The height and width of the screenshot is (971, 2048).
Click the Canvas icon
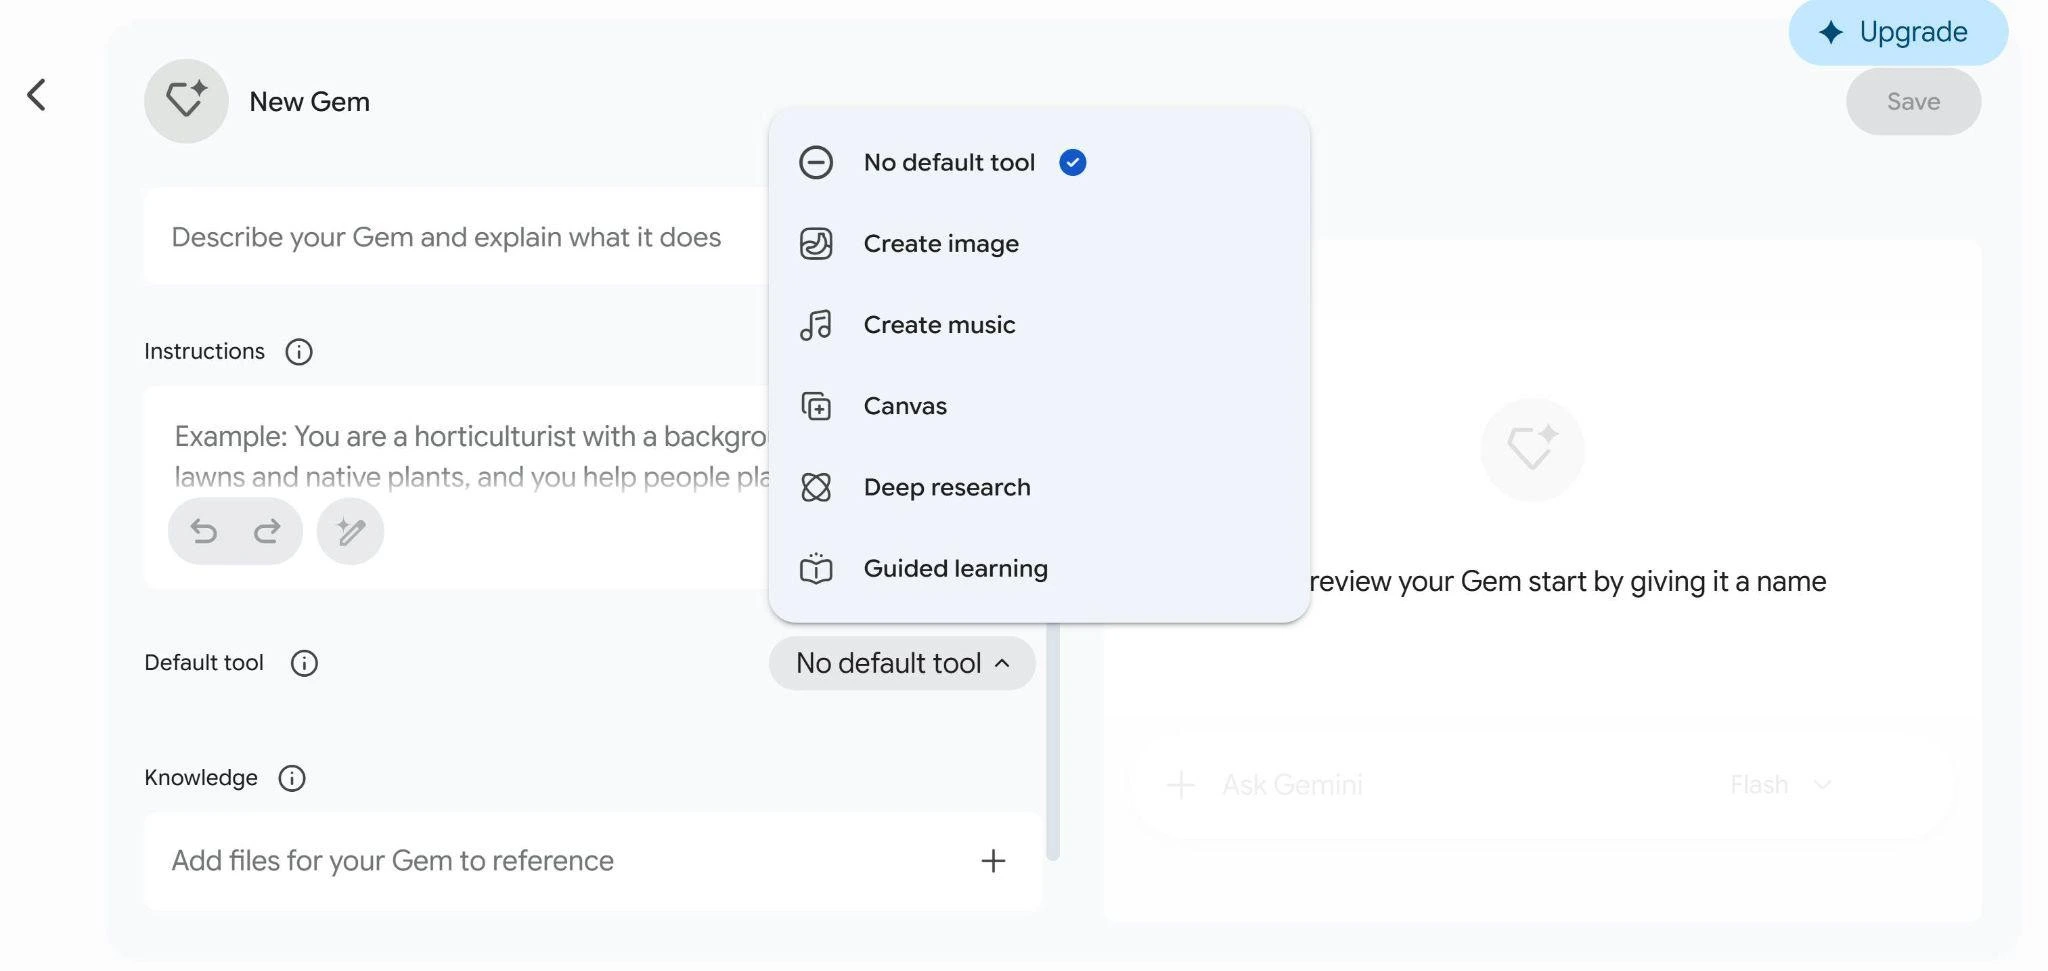click(816, 406)
